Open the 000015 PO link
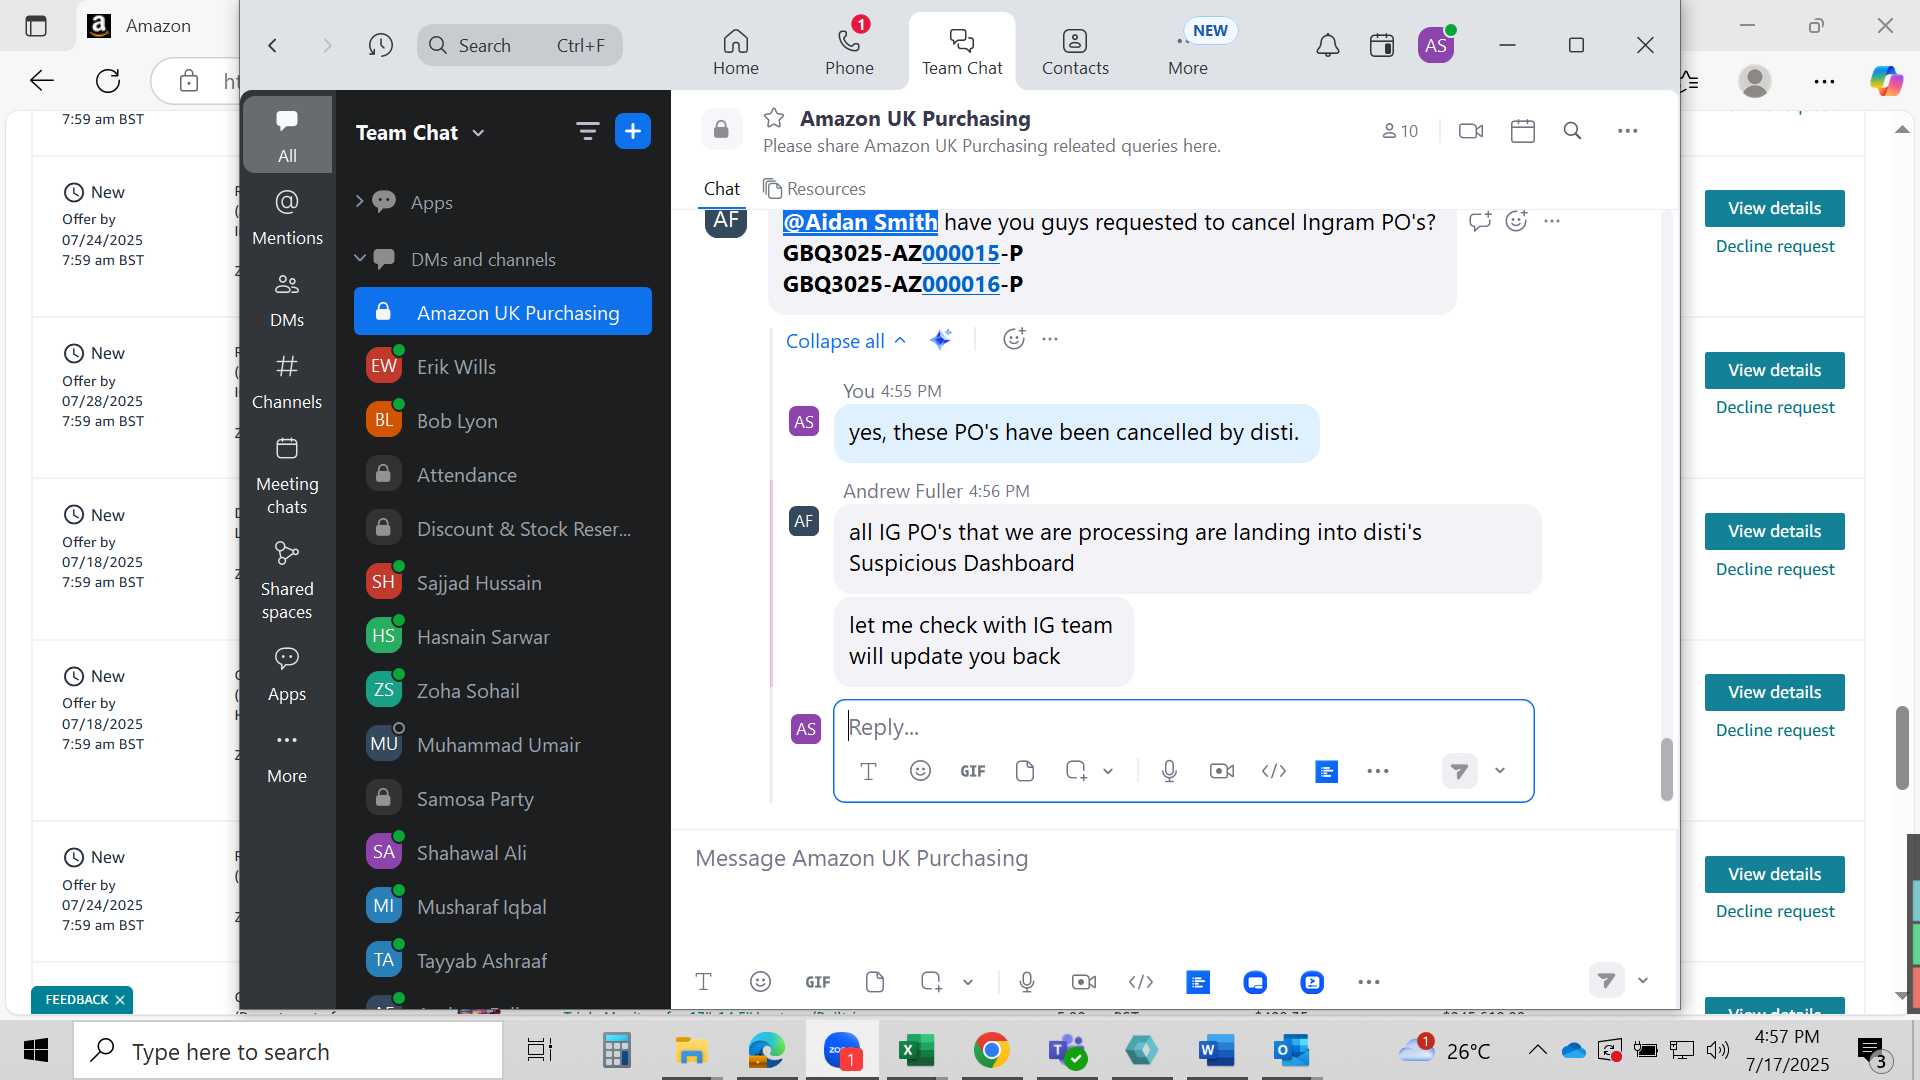 click(x=961, y=253)
